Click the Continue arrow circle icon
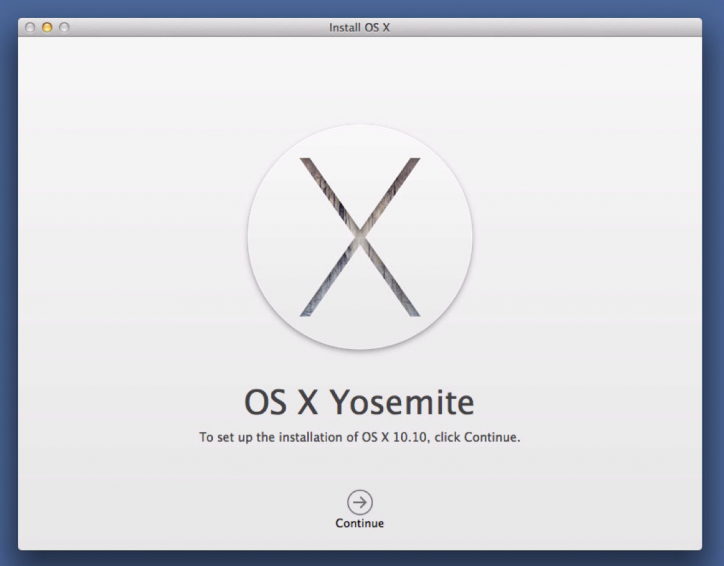Image resolution: width=724 pixels, height=566 pixels. pos(360,502)
